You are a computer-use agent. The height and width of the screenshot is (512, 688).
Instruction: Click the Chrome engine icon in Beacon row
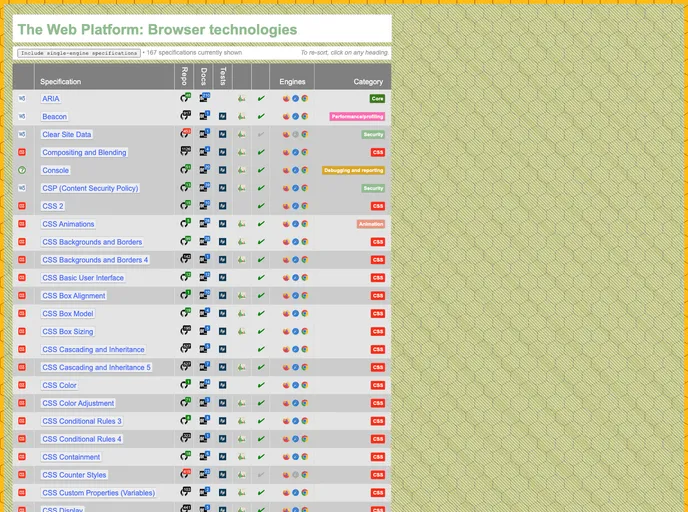pos(305,117)
